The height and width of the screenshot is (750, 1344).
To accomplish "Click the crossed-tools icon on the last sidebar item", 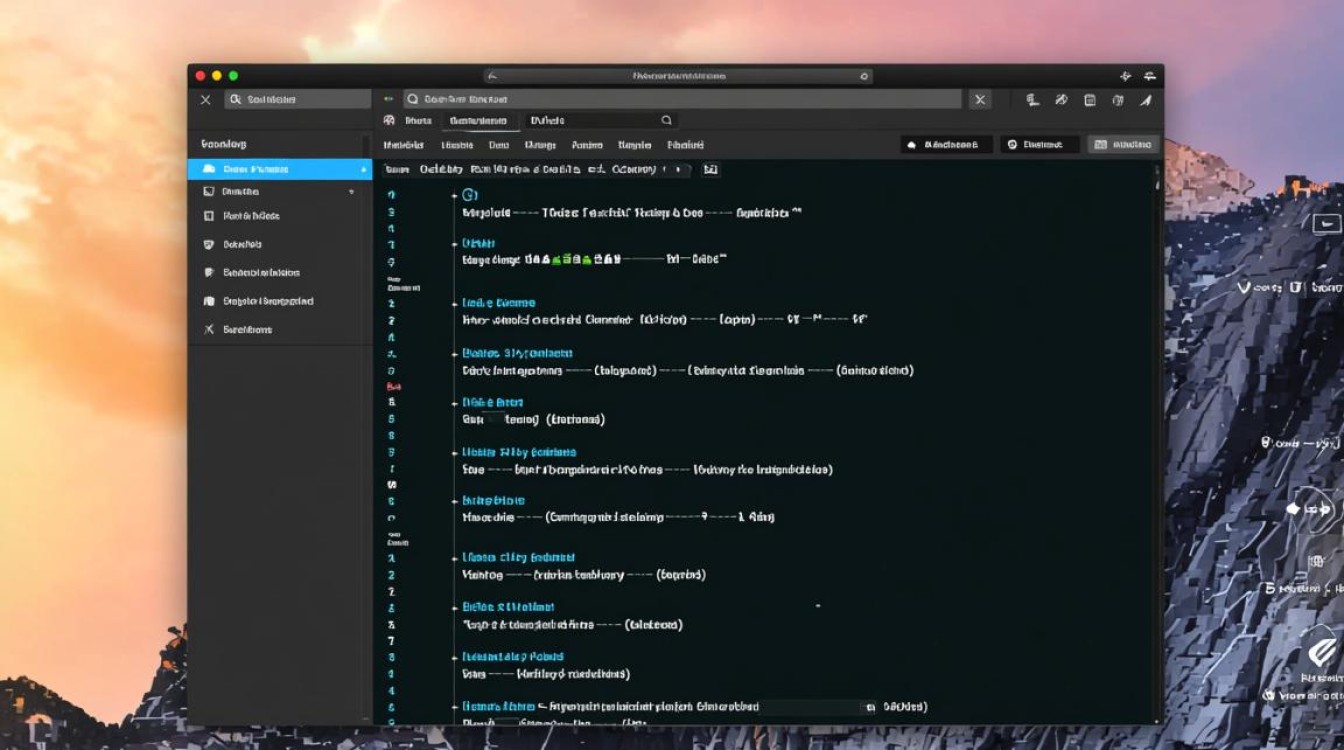I will point(208,329).
